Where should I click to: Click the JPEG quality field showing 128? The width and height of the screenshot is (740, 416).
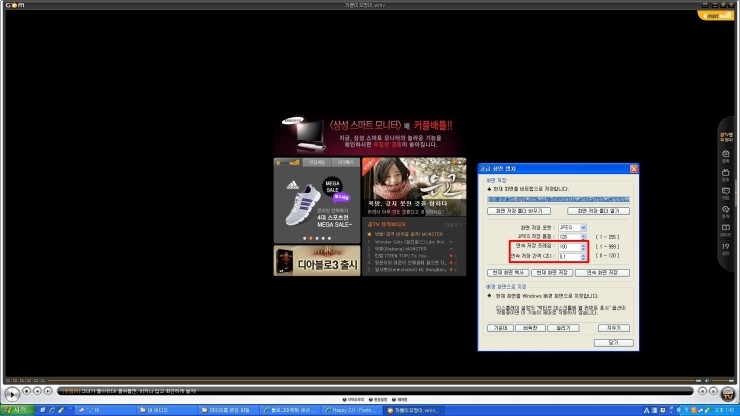click(569, 237)
